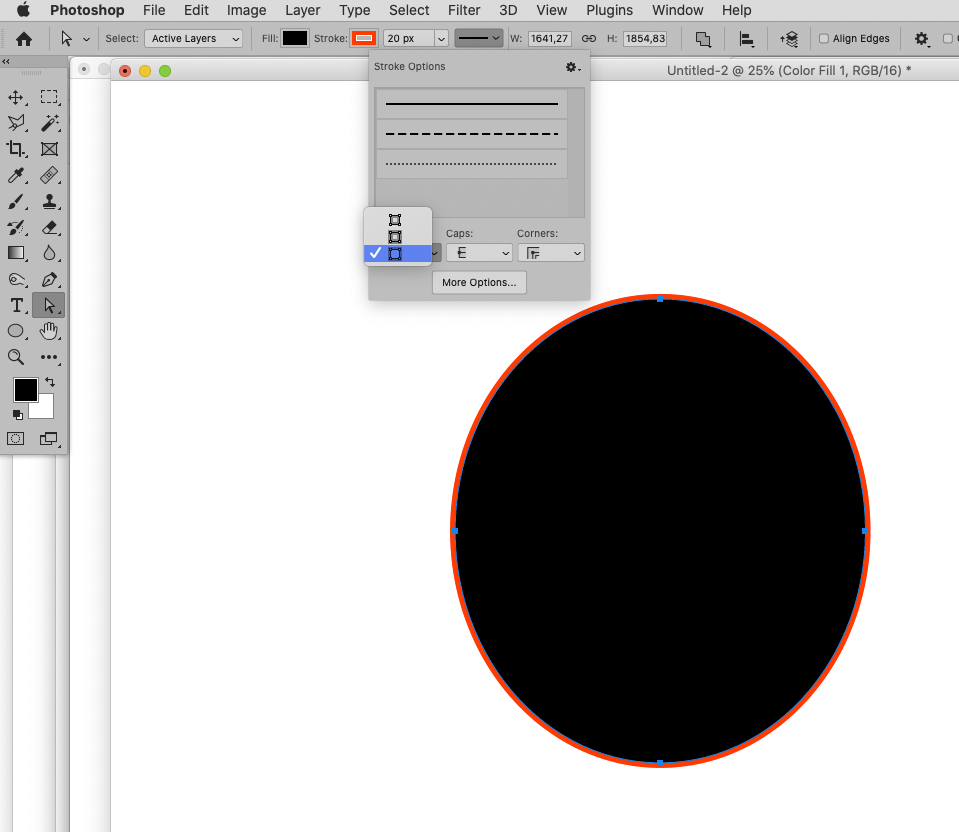Screen dimensions: 959x832
Task: Click the More Options button
Action: pos(478,282)
